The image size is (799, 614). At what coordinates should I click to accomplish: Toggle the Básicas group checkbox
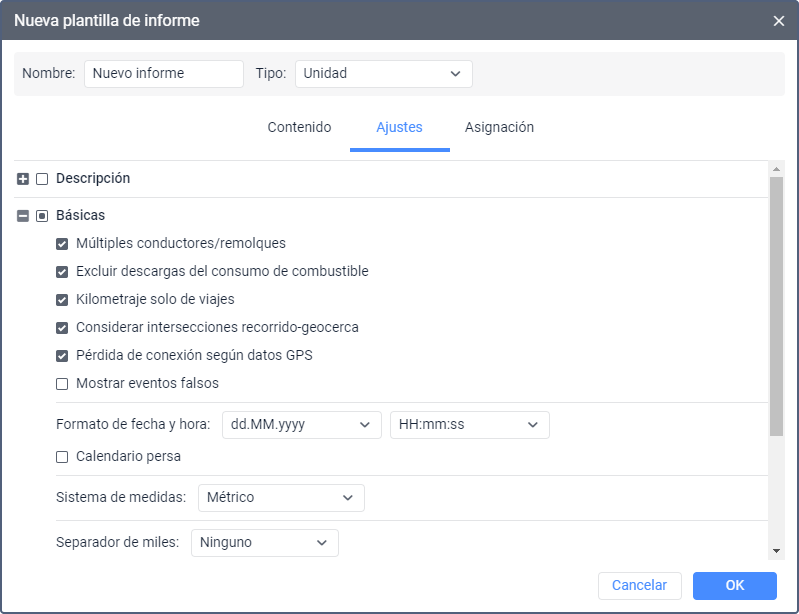[x=42, y=216]
